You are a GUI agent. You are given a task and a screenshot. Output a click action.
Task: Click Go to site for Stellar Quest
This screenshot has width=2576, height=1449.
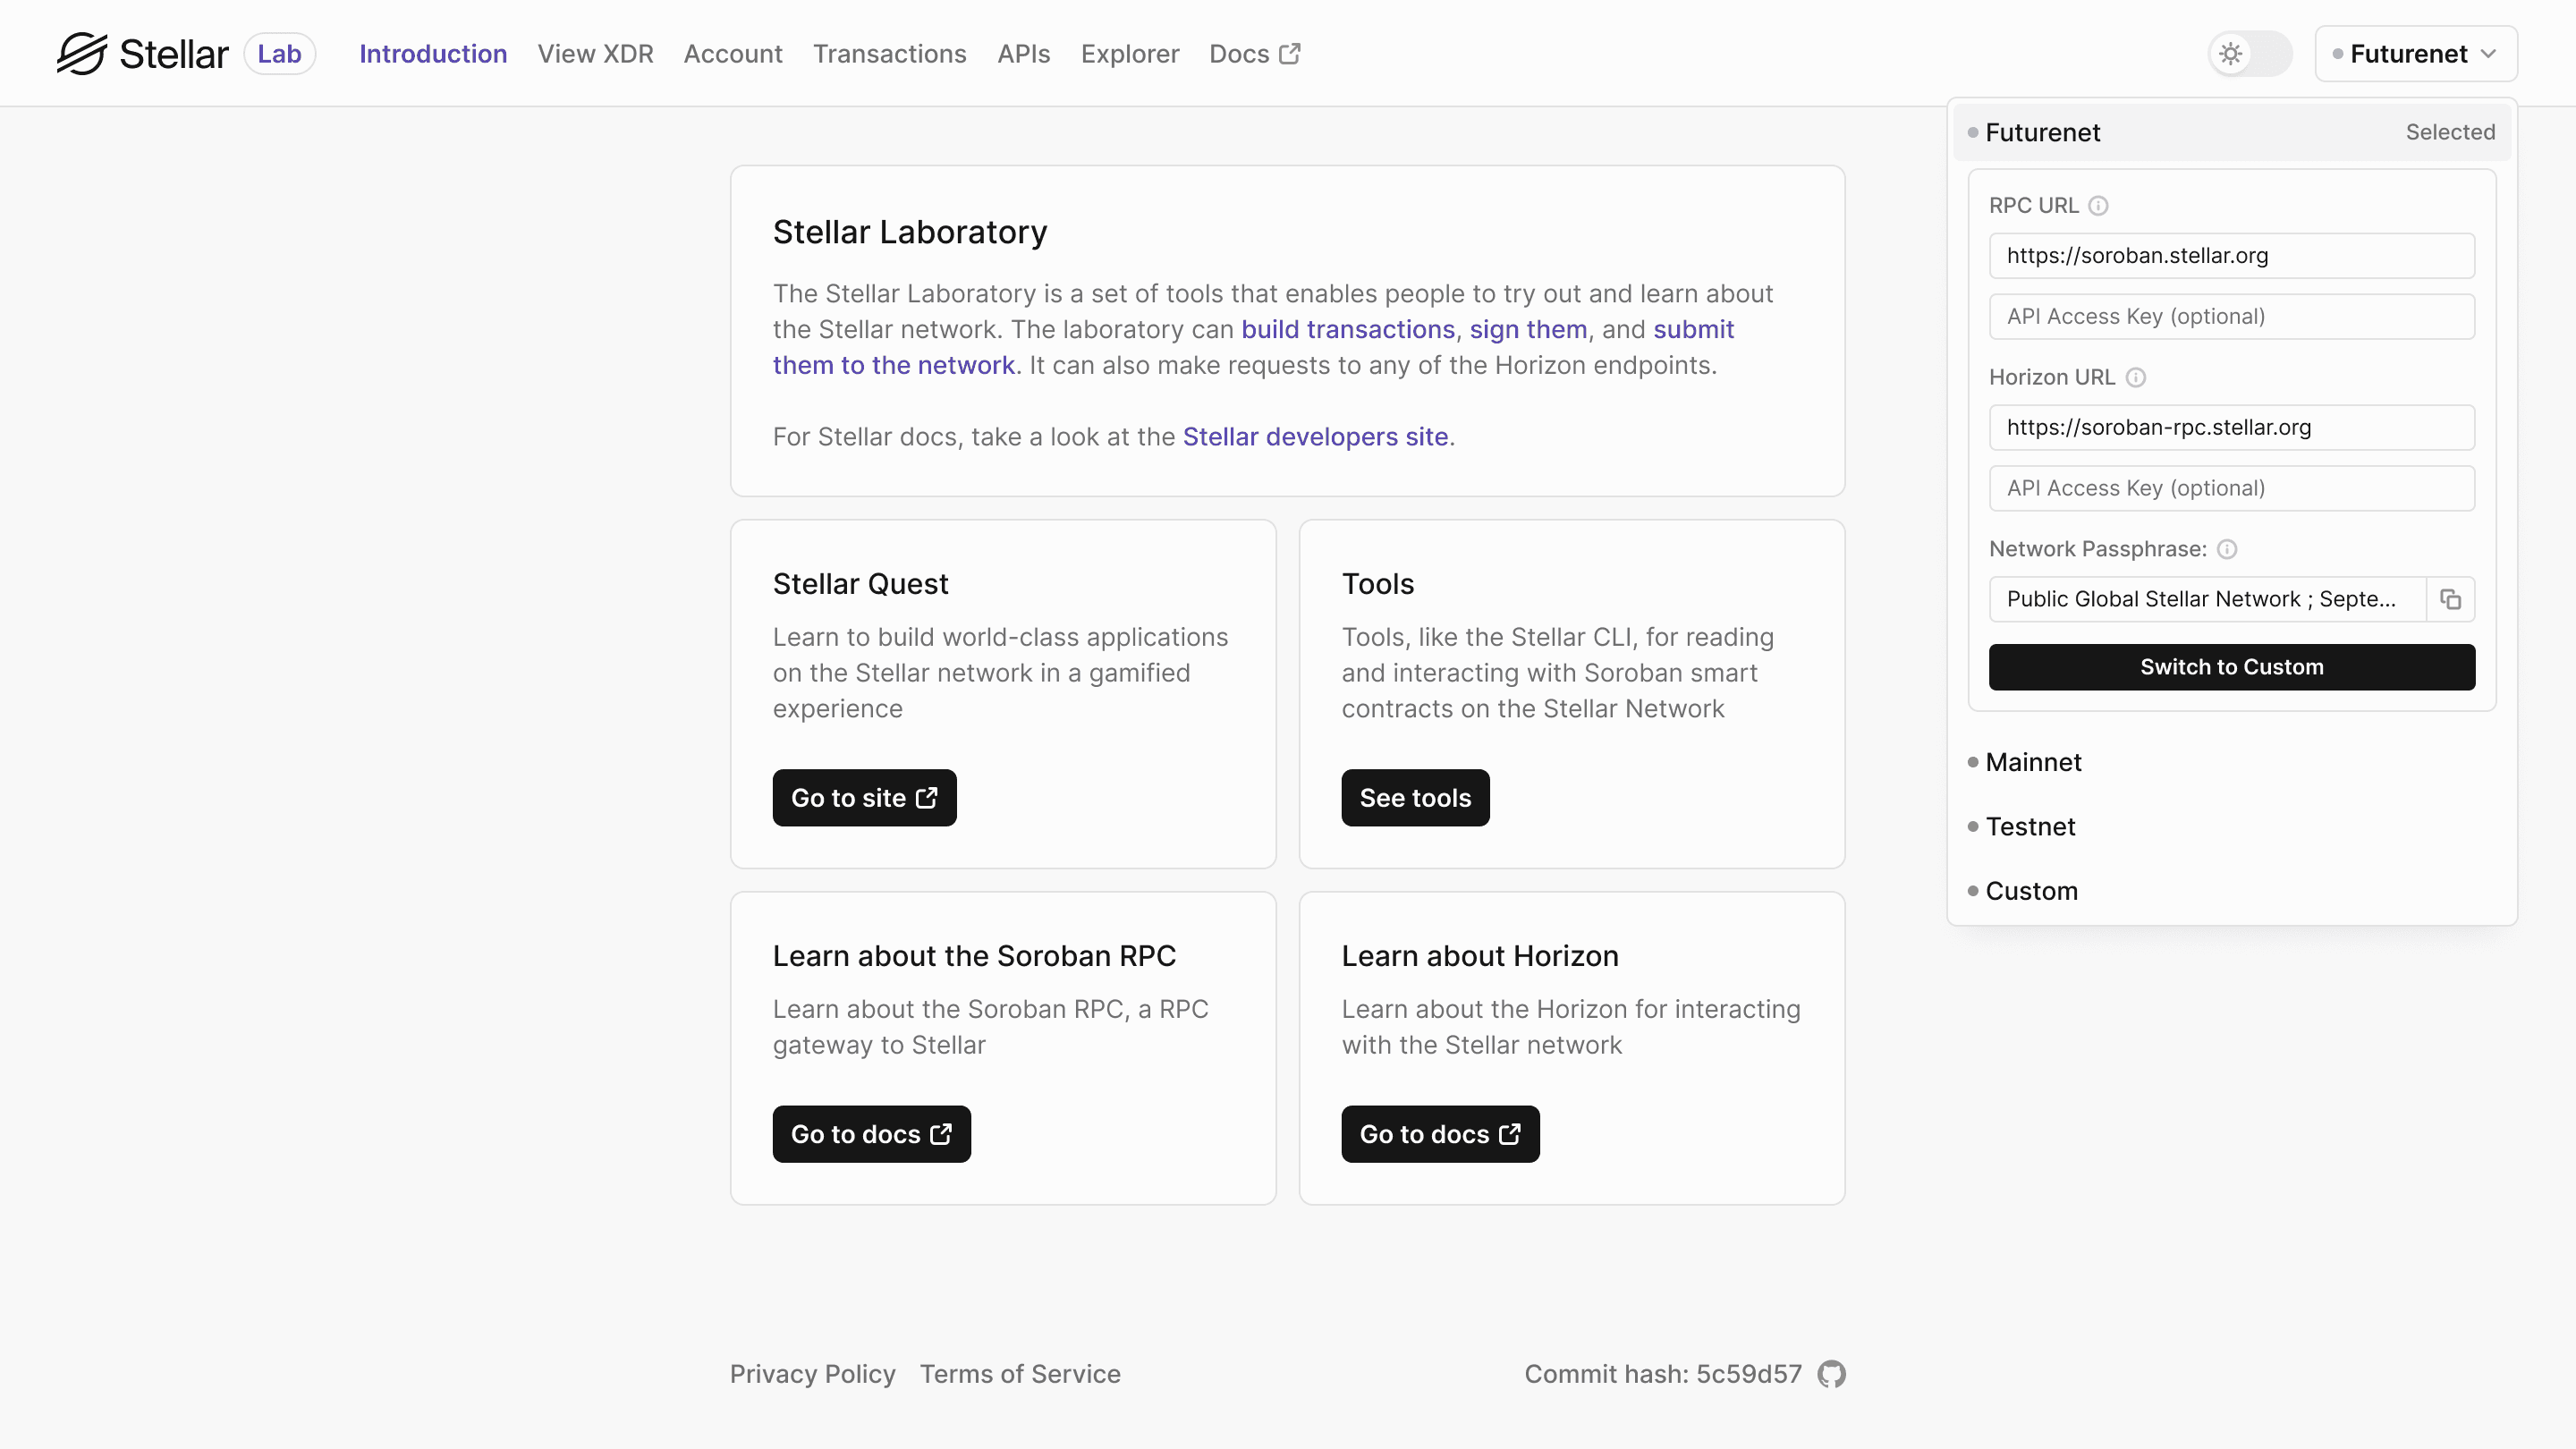(x=865, y=798)
